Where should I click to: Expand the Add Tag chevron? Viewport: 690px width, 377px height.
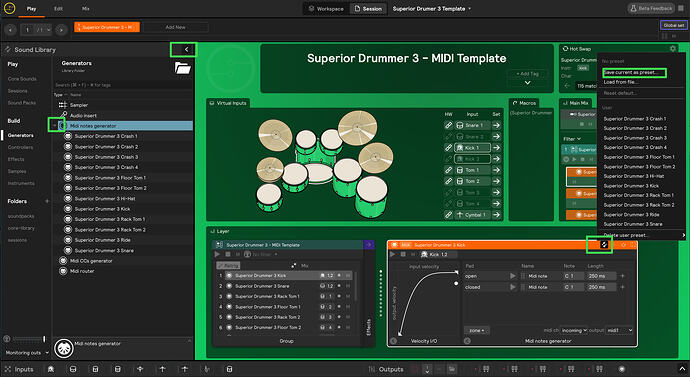[x=527, y=83]
